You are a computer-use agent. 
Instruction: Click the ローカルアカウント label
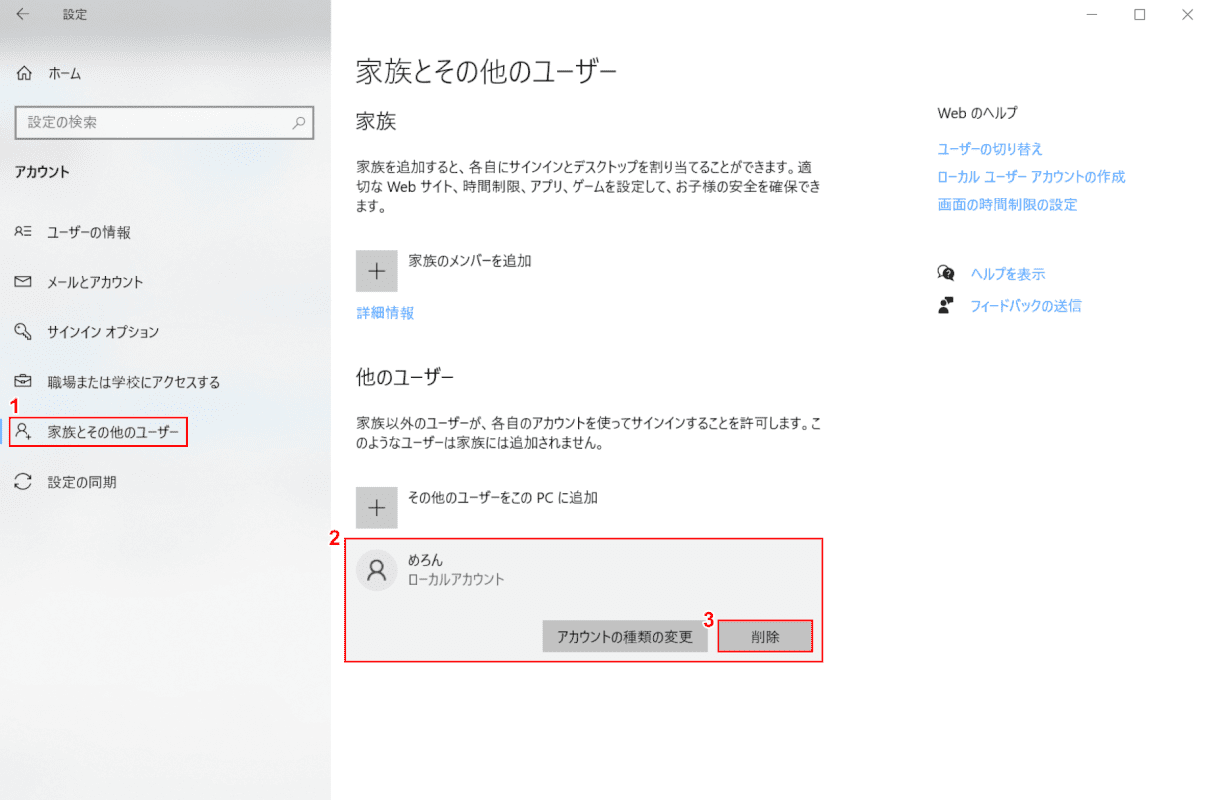457,579
